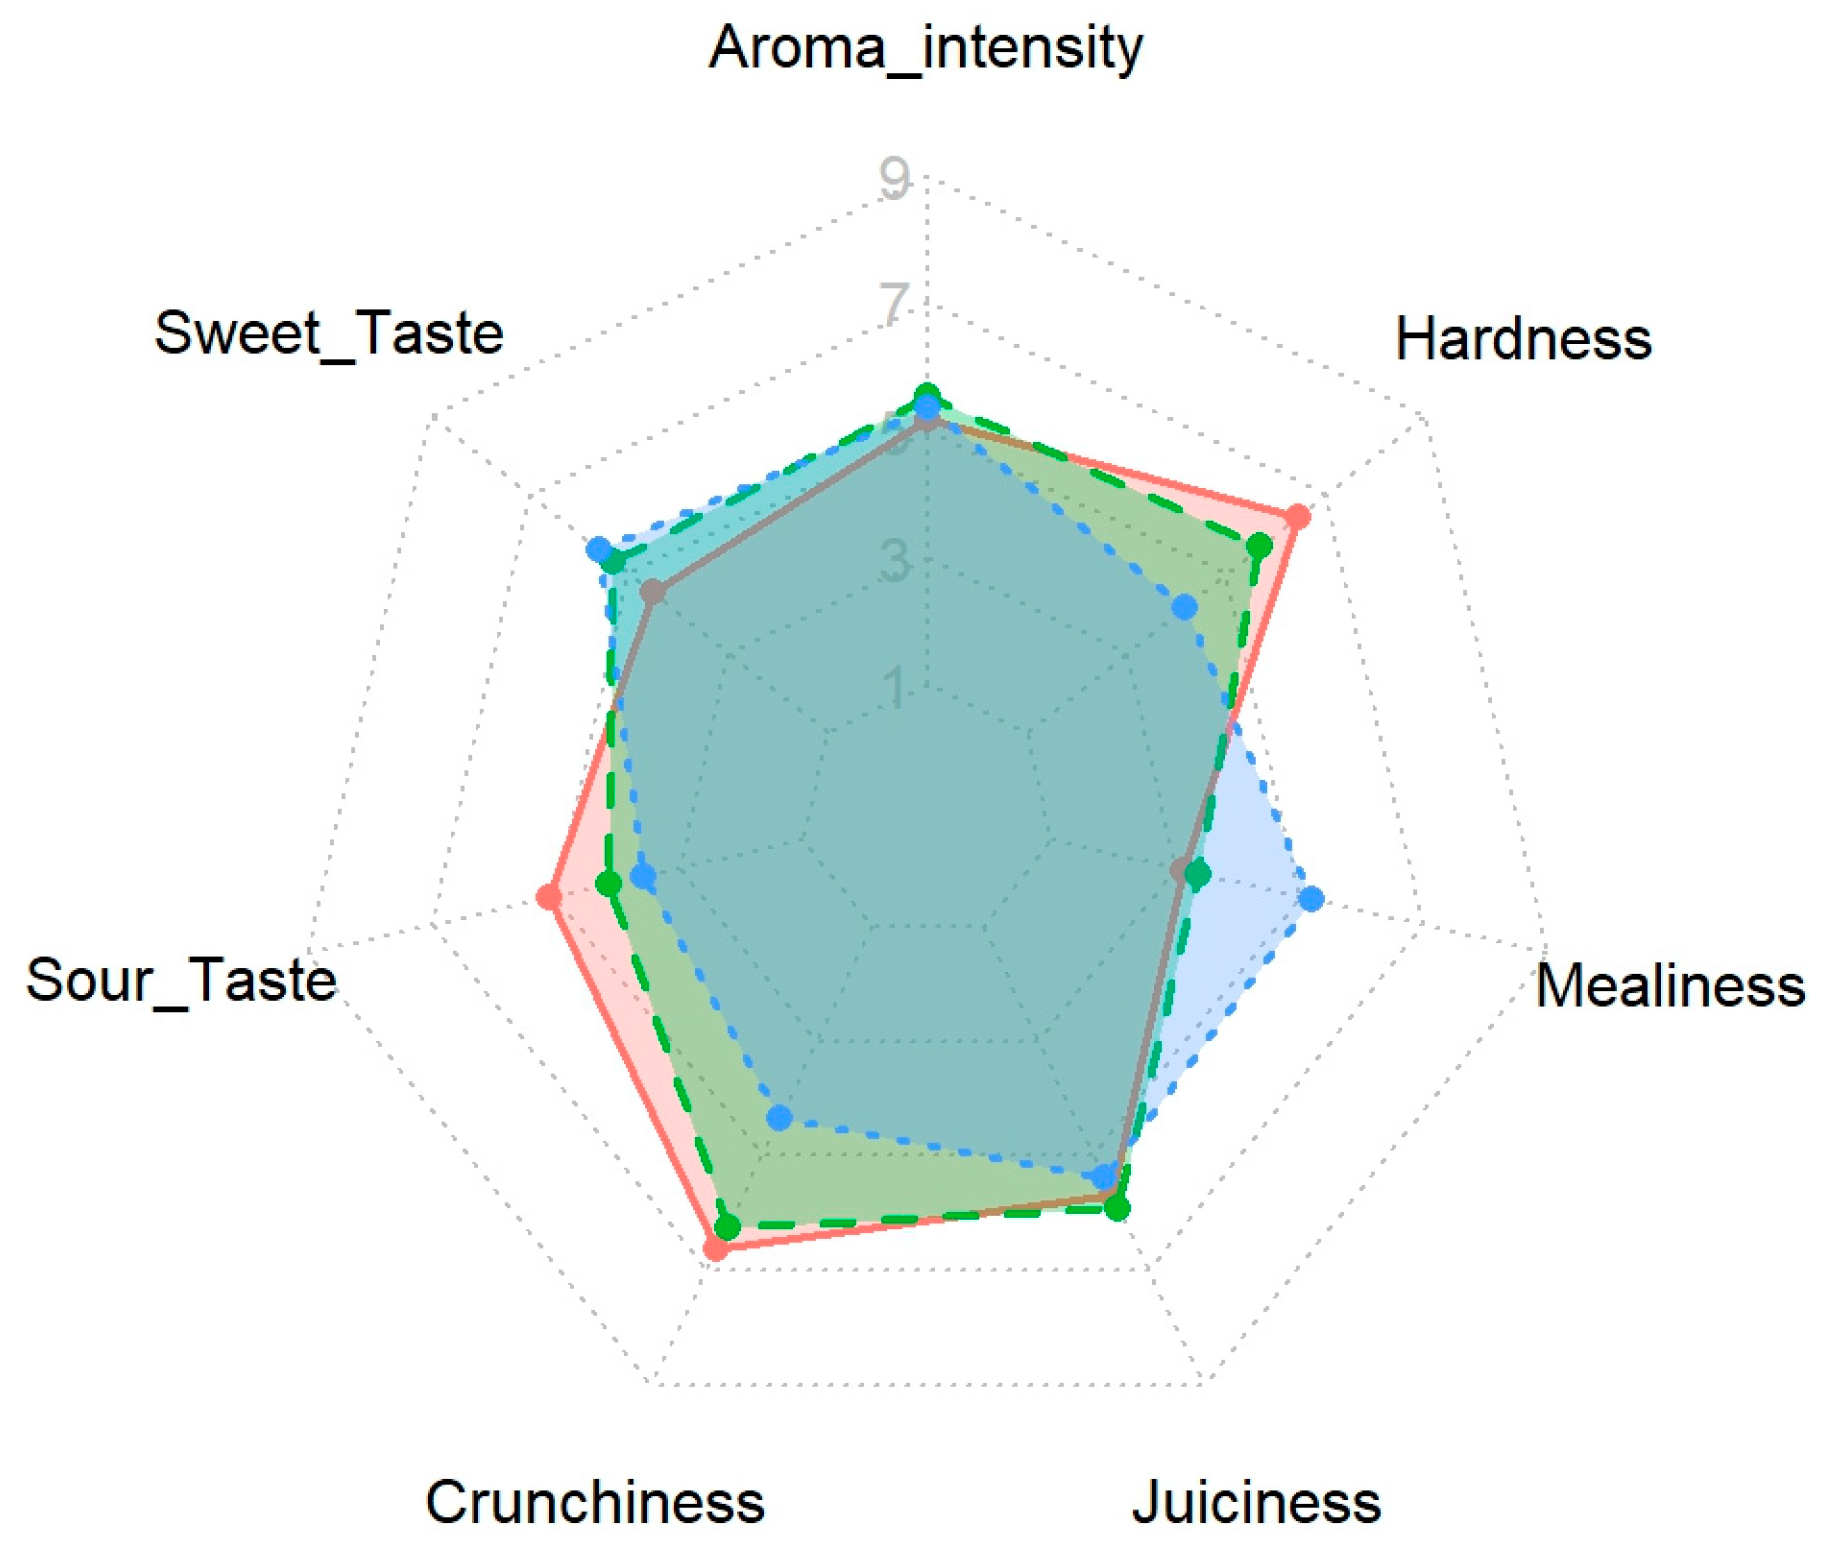Click the blue data point on Hardness axis
1829x1552 pixels.
click(x=1185, y=607)
